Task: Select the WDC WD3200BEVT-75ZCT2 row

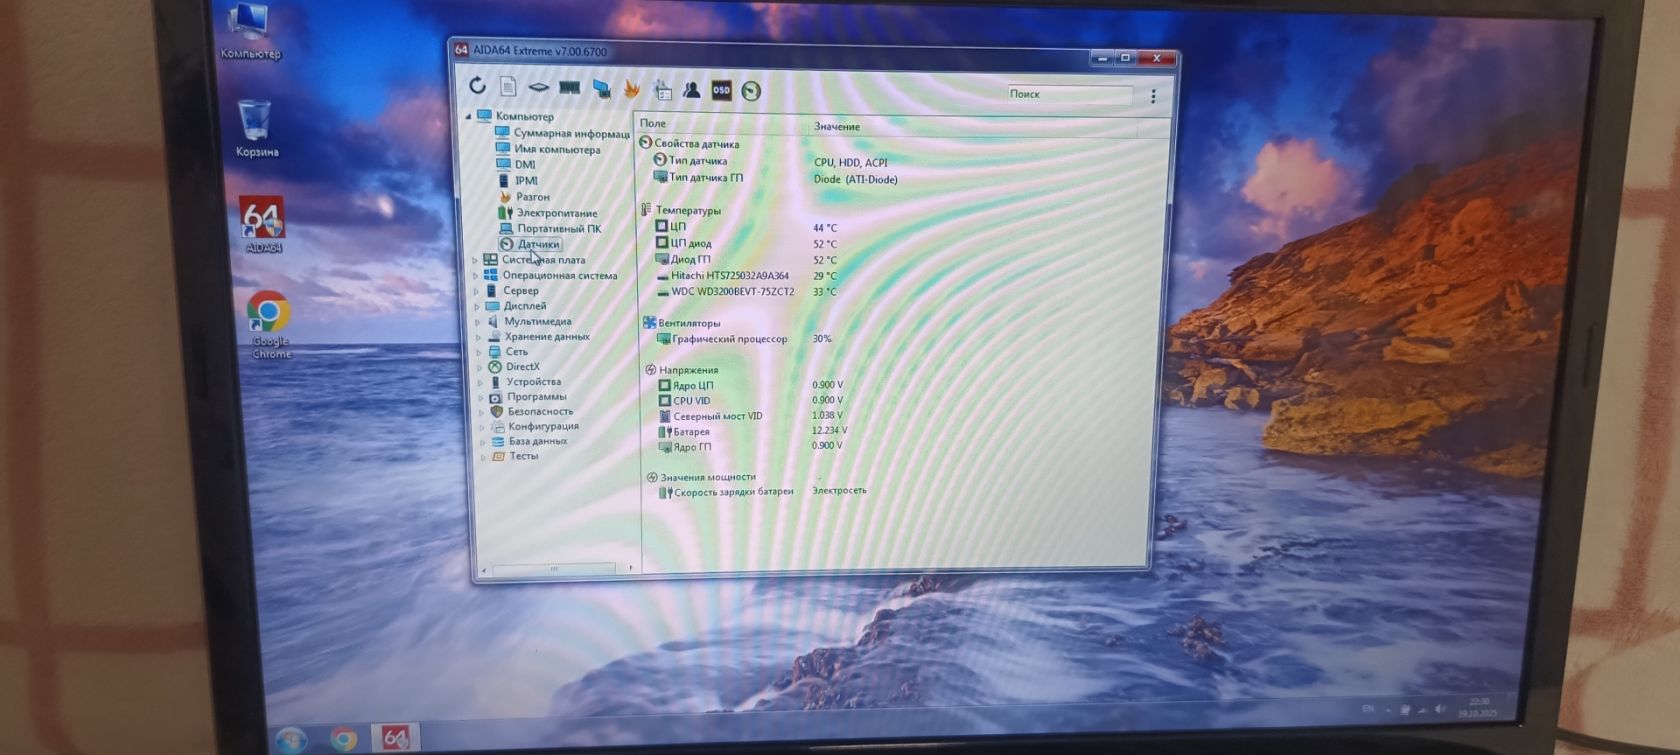Action: pyautogui.click(x=746, y=292)
